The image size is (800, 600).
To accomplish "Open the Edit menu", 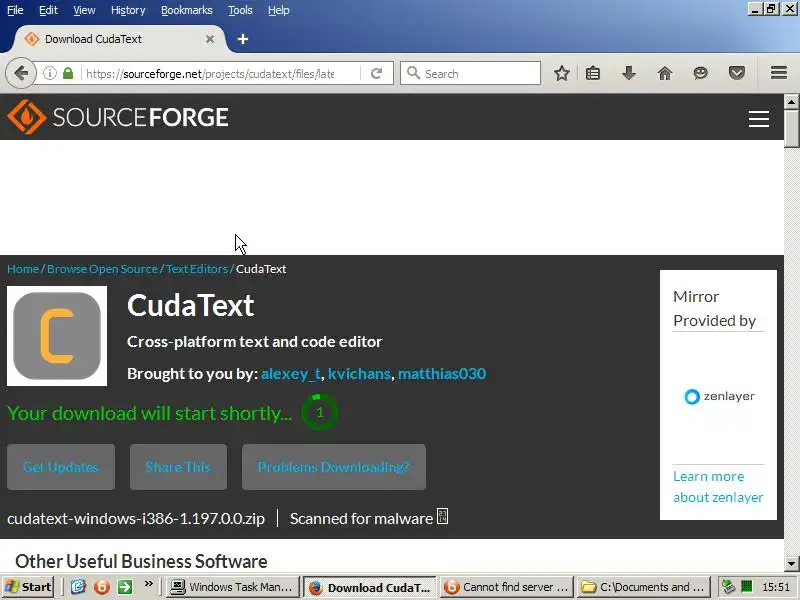I will (48, 10).
